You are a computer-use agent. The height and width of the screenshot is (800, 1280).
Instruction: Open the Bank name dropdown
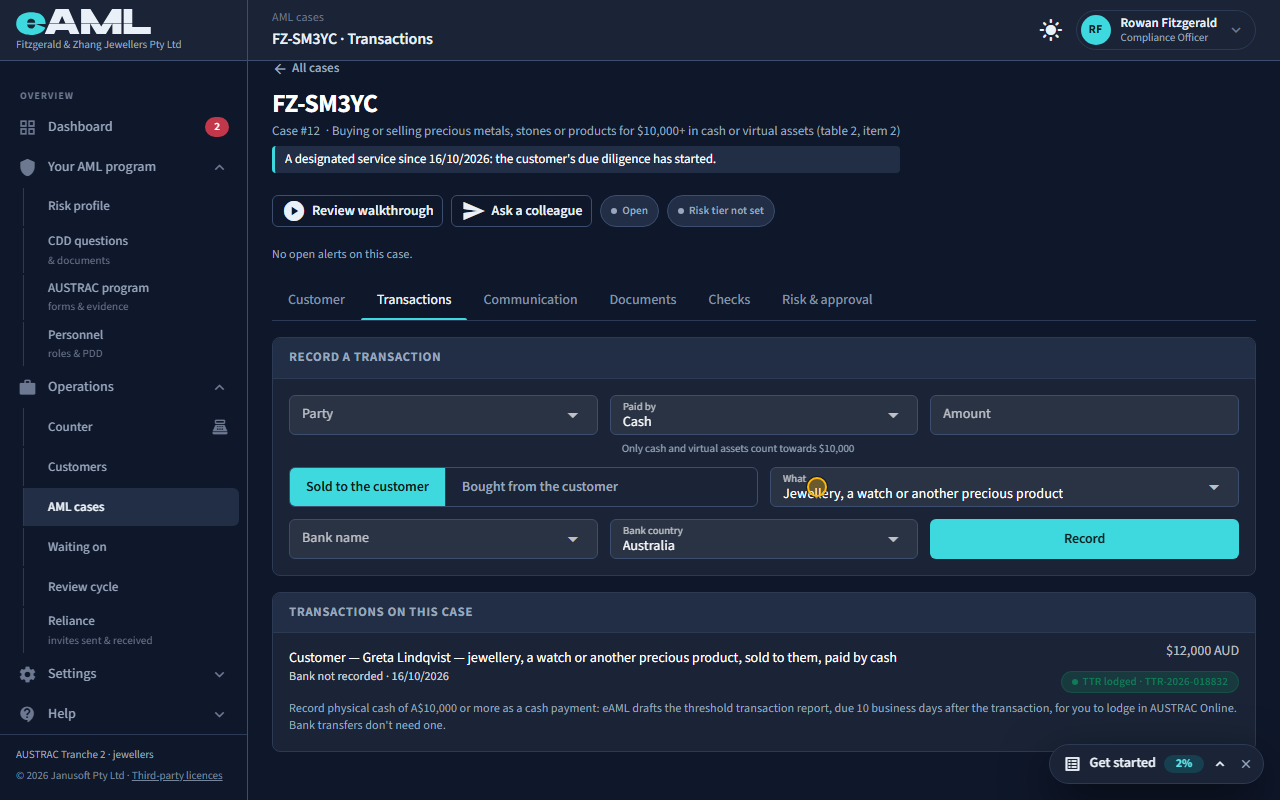tap(443, 539)
